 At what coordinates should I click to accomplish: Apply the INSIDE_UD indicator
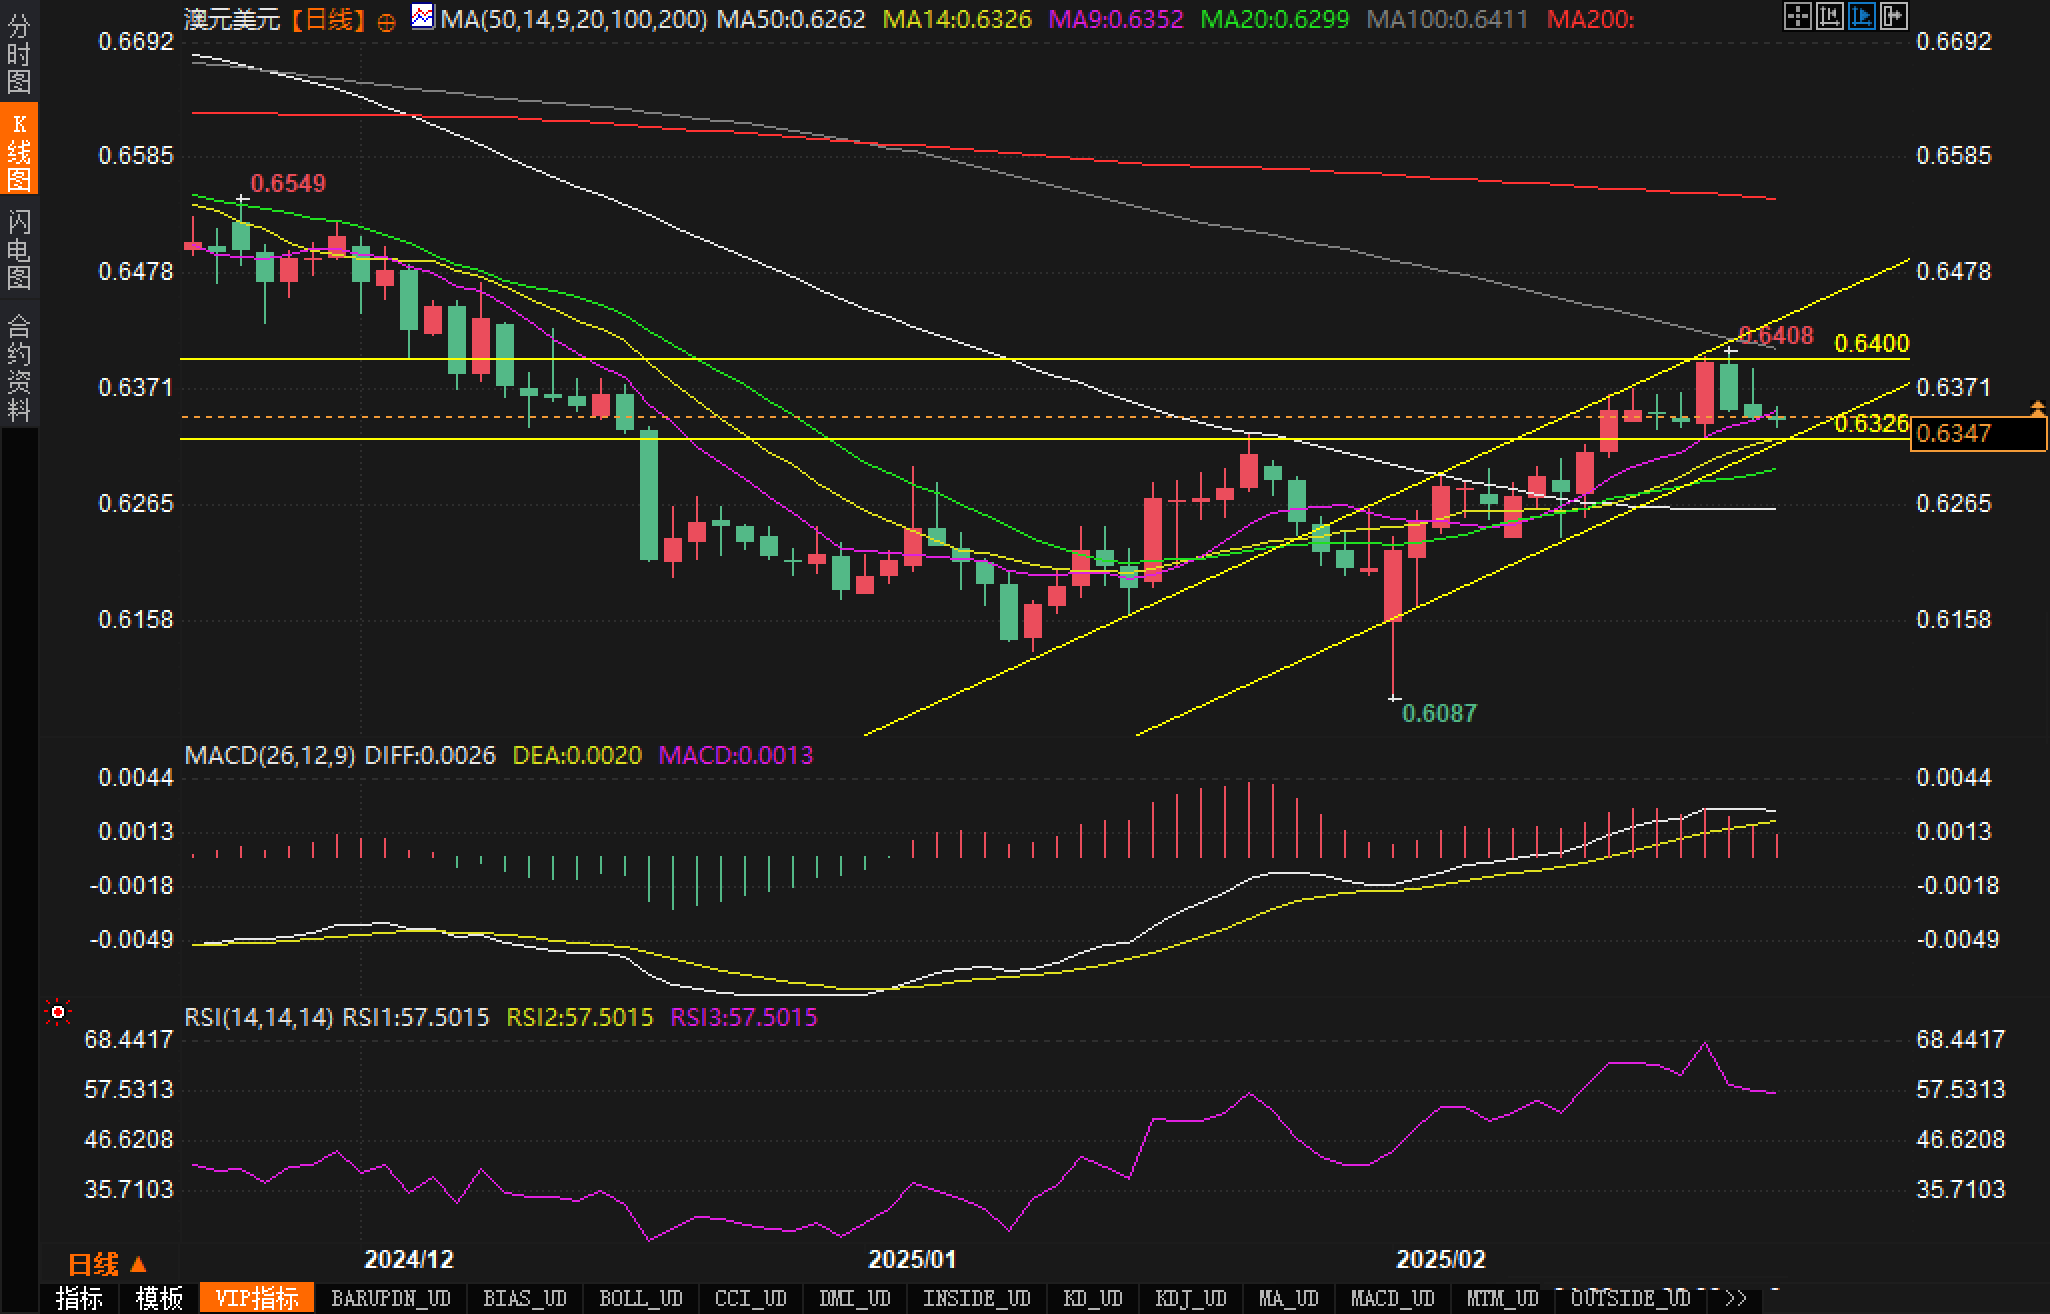(x=976, y=1299)
